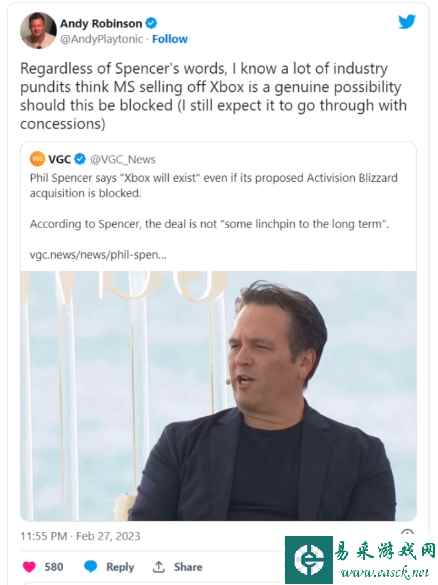Click the VGC orange avatar icon
438x585 pixels.
(x=37, y=159)
